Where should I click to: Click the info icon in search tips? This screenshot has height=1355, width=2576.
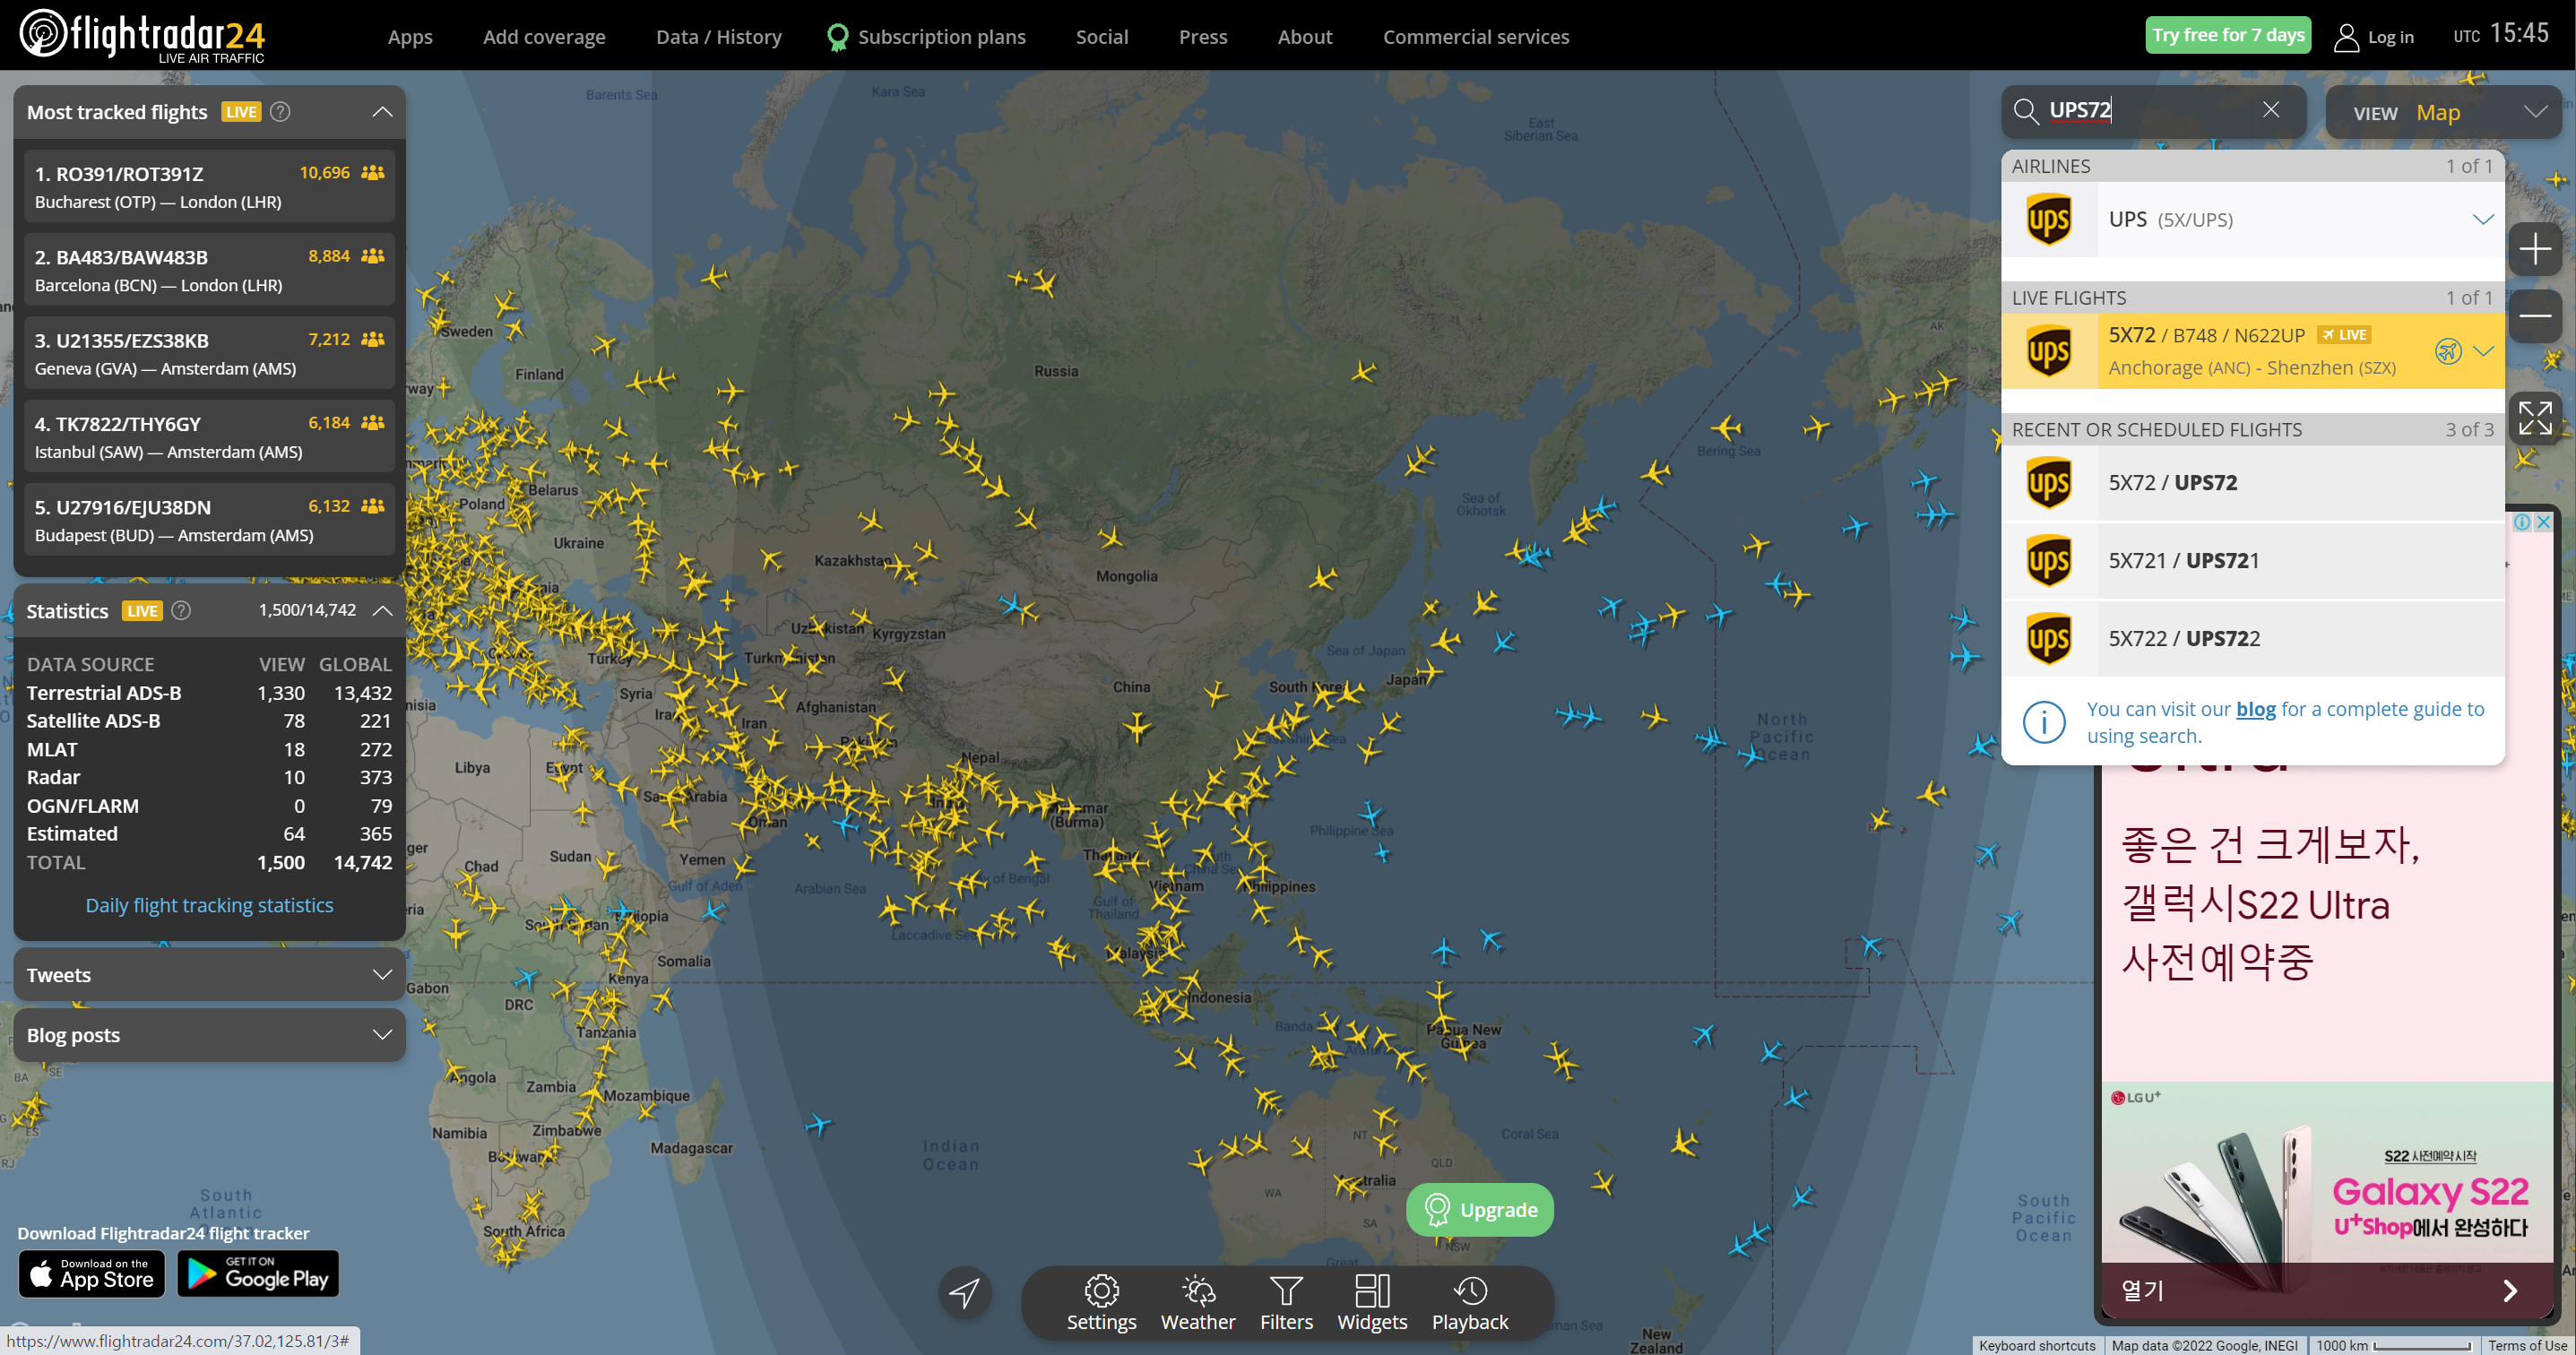tap(2044, 722)
